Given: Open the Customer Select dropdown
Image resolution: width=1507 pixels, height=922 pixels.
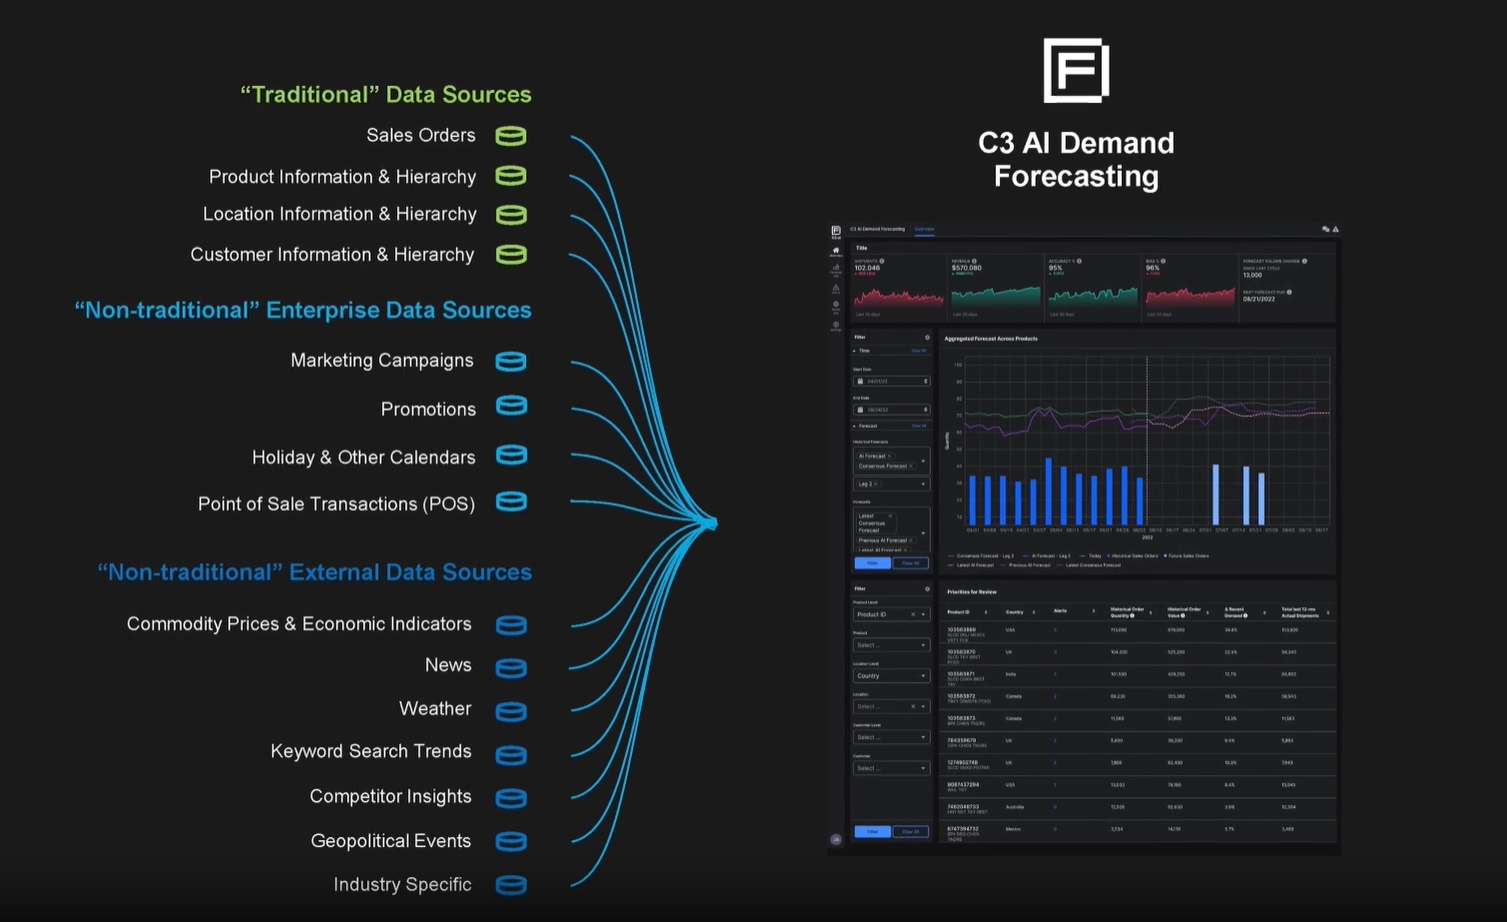Looking at the screenshot, I should point(892,768).
